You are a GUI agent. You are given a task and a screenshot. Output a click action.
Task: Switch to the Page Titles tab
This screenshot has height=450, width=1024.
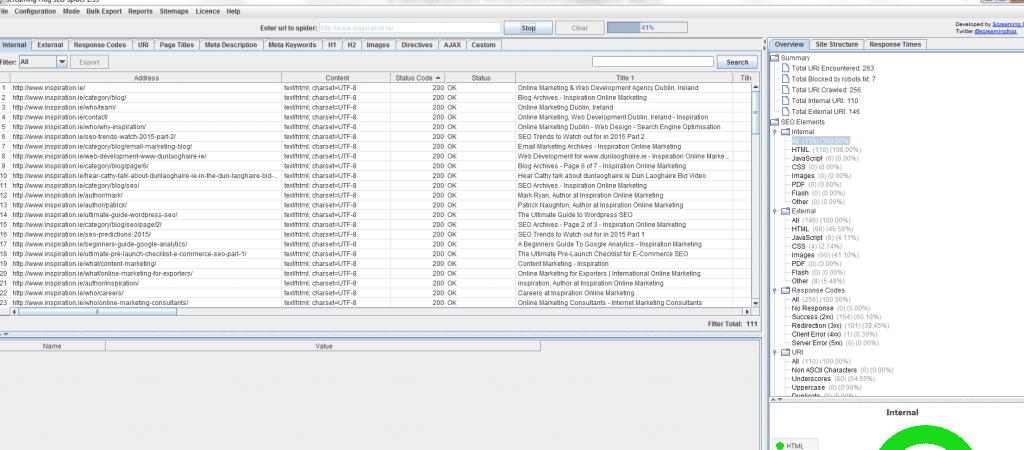(177, 45)
